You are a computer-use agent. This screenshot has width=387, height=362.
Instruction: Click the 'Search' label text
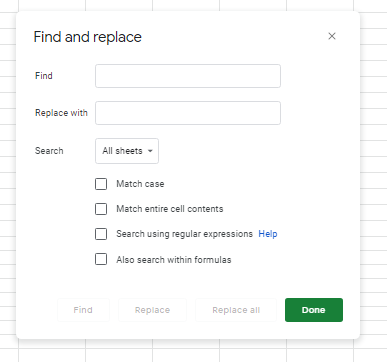click(x=49, y=151)
